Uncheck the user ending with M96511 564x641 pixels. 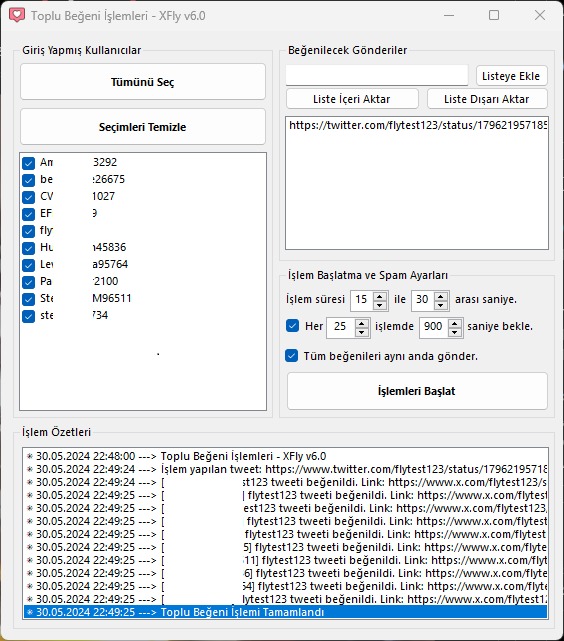[29, 299]
